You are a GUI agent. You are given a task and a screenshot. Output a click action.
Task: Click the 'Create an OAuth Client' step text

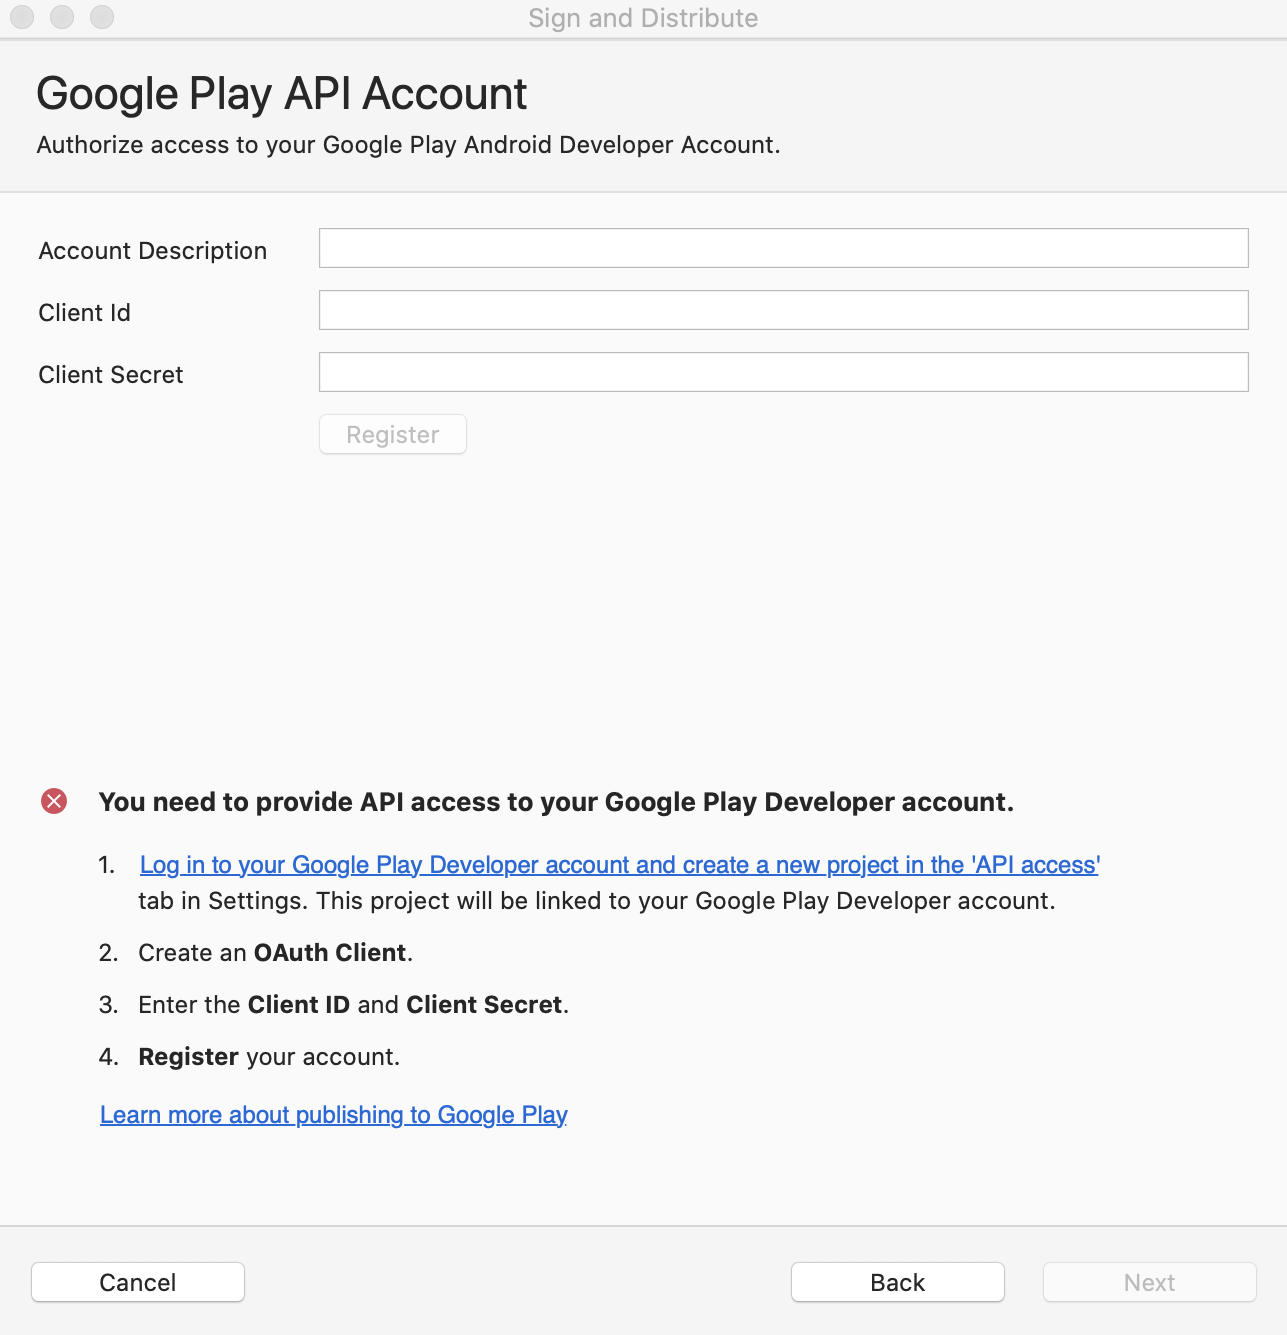pos(276,953)
